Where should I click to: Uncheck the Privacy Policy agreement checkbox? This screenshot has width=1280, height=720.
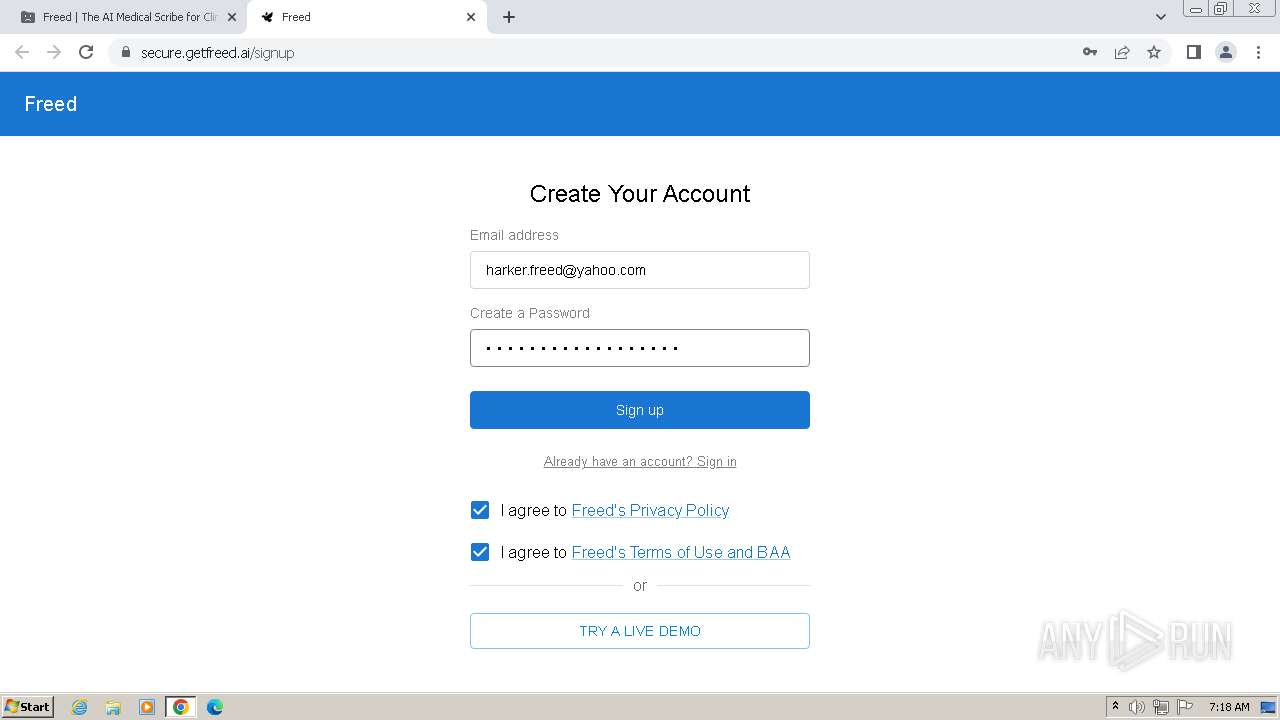click(480, 510)
